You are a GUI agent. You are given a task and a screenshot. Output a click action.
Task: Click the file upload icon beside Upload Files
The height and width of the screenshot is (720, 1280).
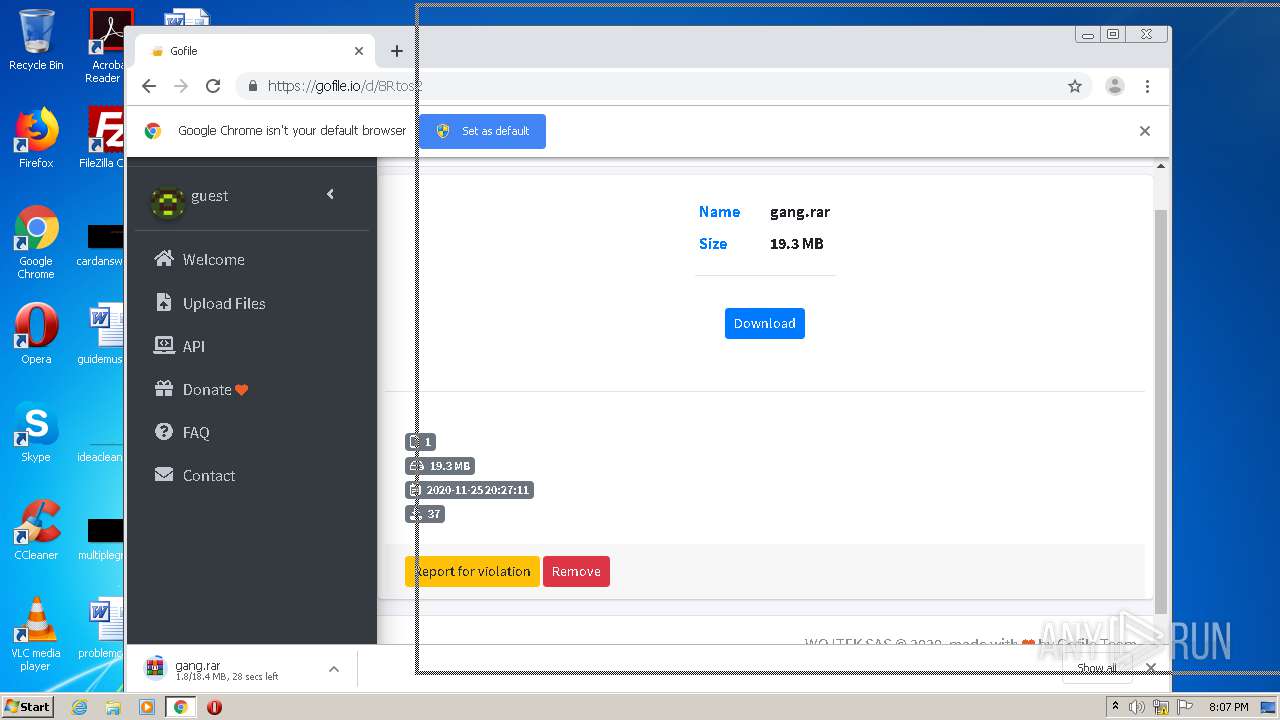pyautogui.click(x=164, y=302)
